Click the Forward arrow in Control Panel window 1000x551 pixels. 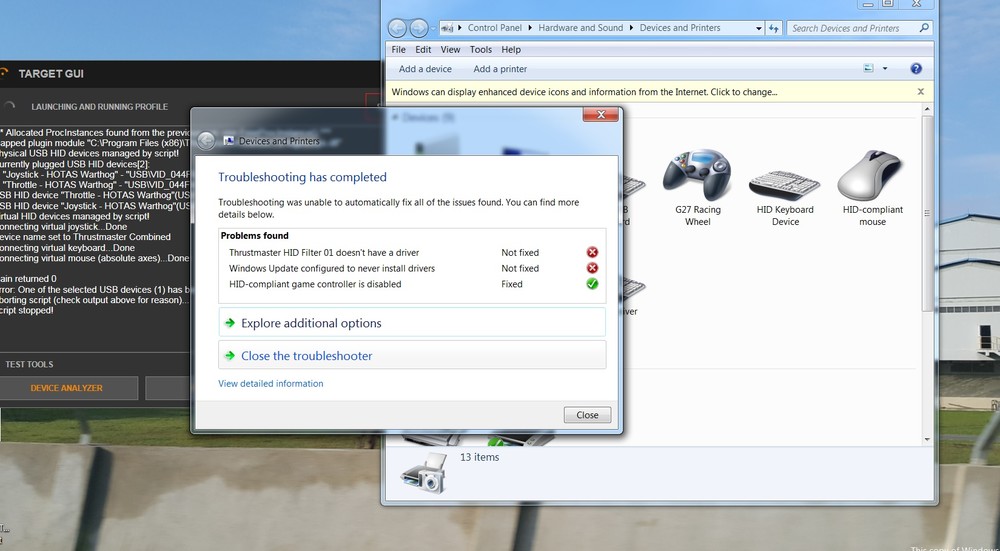tap(418, 28)
